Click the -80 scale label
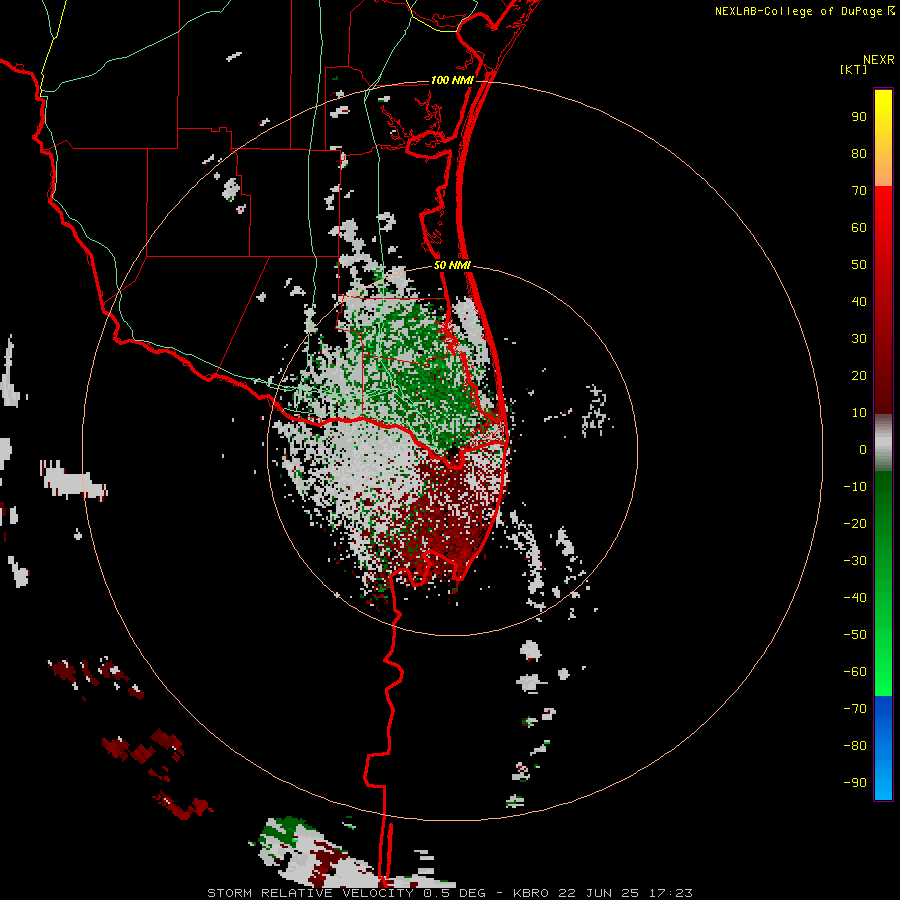Image resolution: width=900 pixels, height=900 pixels. point(855,746)
